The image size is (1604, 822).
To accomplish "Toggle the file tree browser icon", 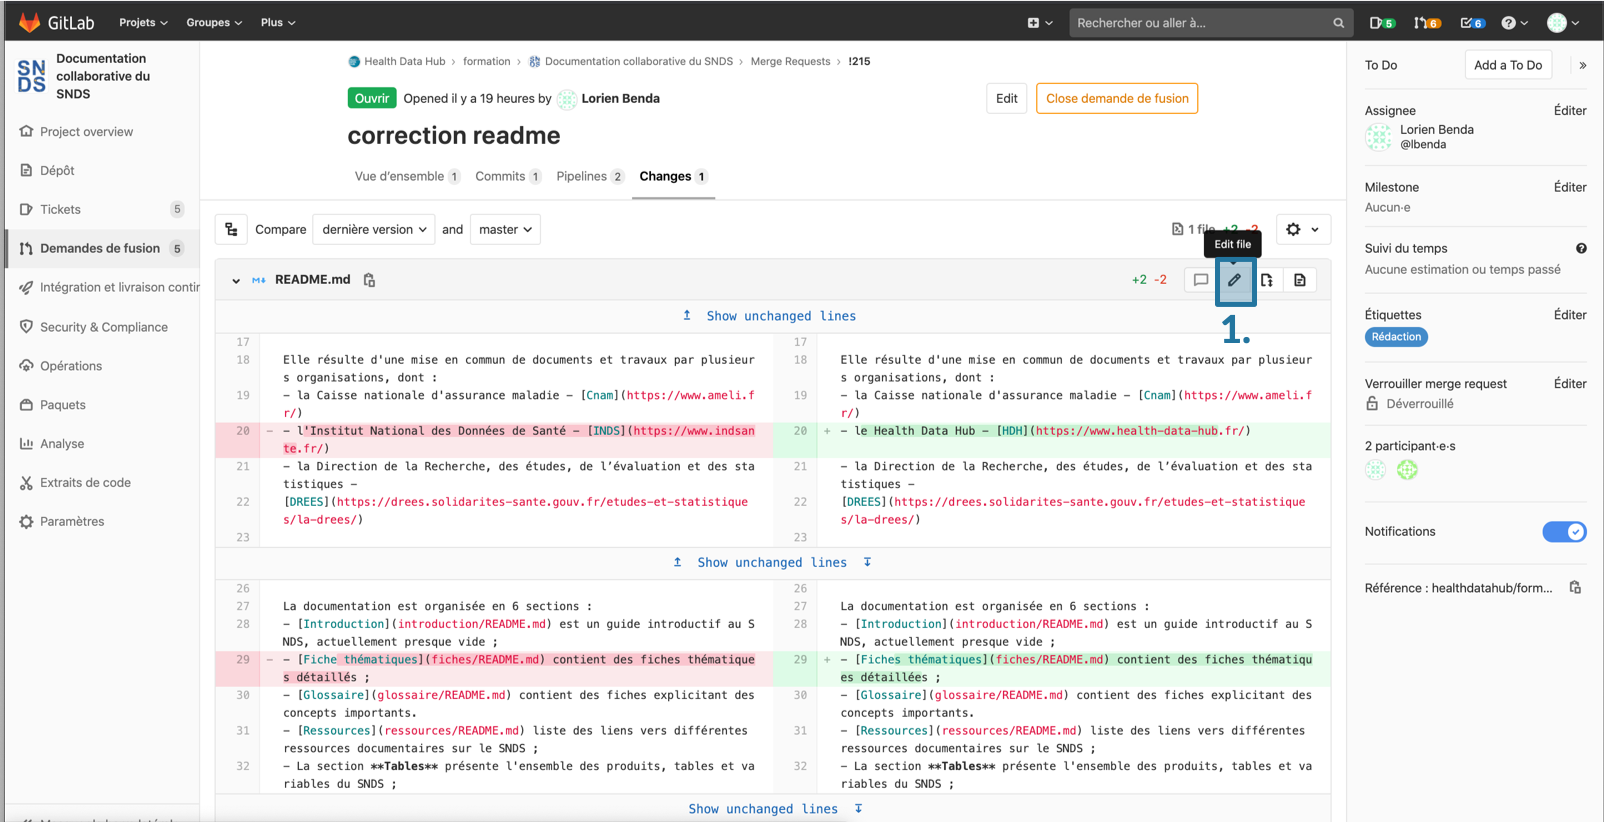I will click(231, 229).
